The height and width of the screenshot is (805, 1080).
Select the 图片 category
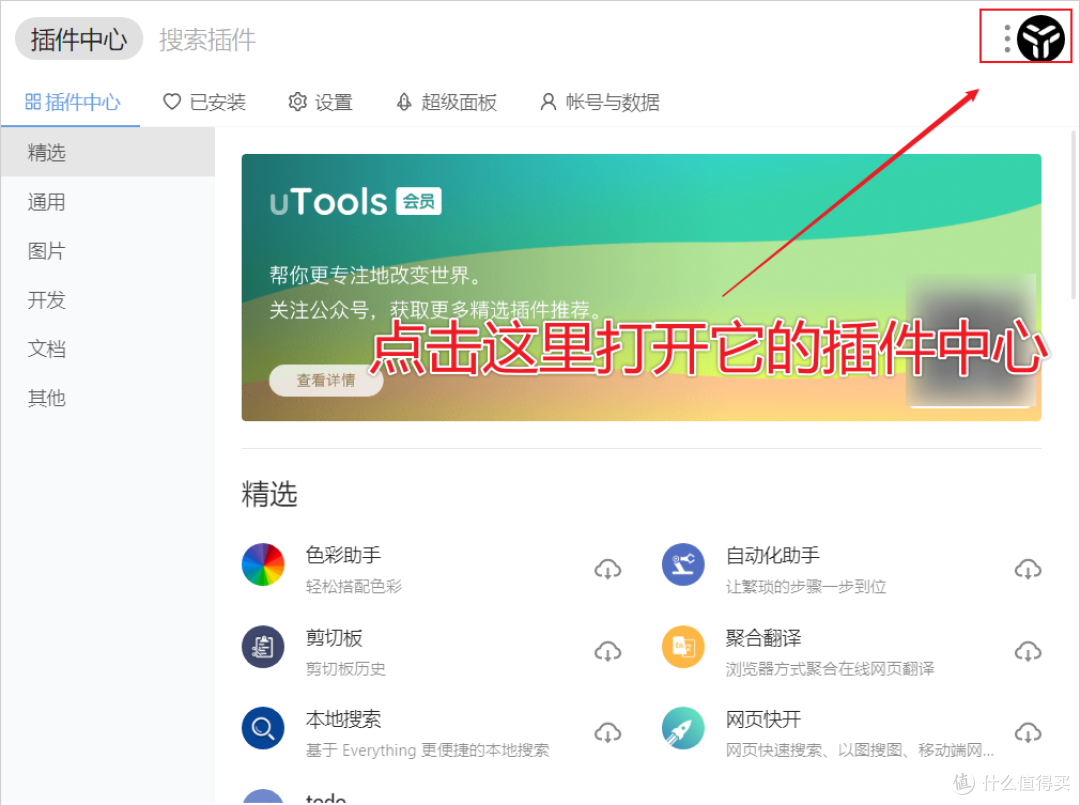pyautogui.click(x=107, y=251)
